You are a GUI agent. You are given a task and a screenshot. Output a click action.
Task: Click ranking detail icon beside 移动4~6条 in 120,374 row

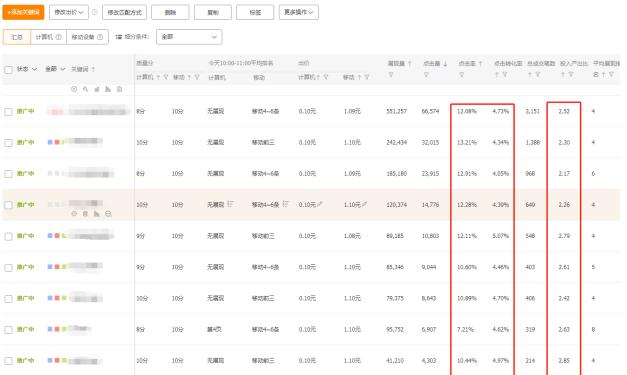point(286,204)
